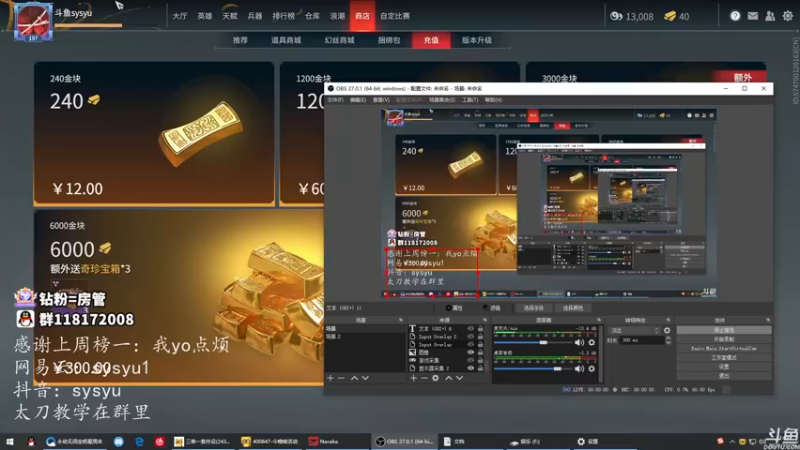Click the game help question mark icon
Screen dimensions: 800x450
[735, 16]
